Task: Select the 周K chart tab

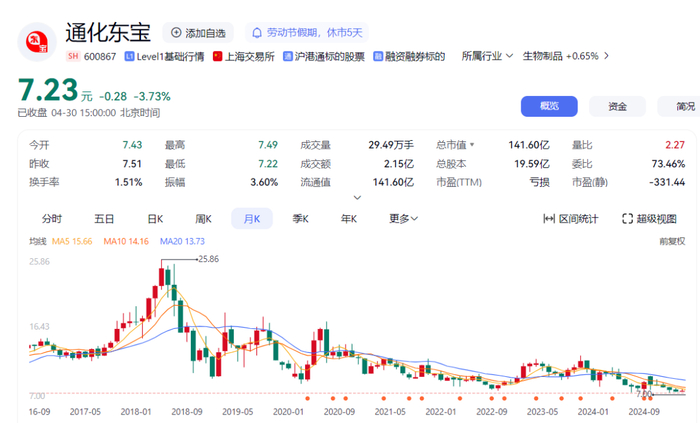Action: (x=203, y=219)
